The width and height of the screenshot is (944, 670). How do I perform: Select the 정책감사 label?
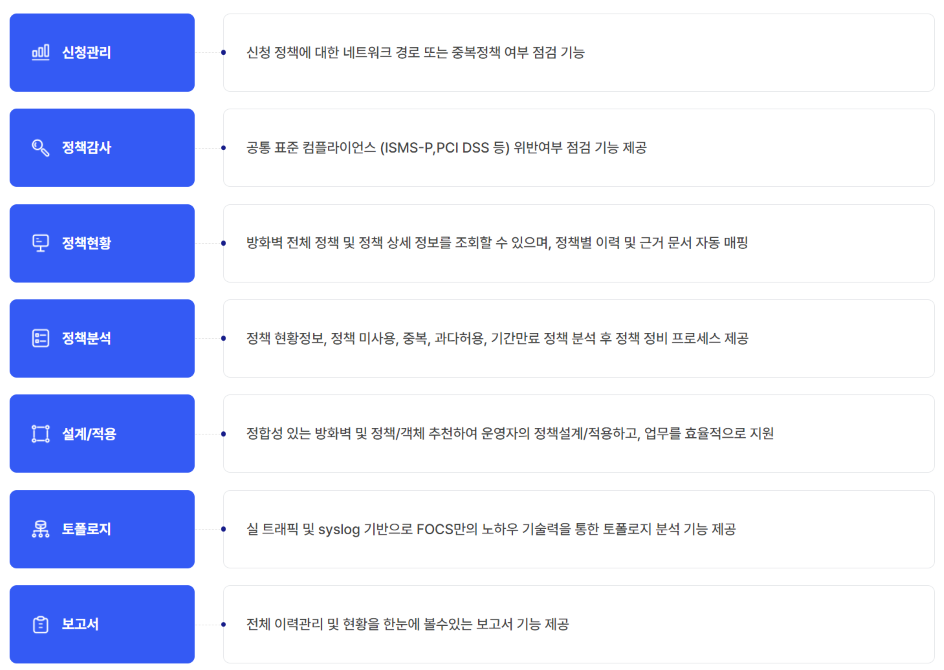tap(87, 147)
